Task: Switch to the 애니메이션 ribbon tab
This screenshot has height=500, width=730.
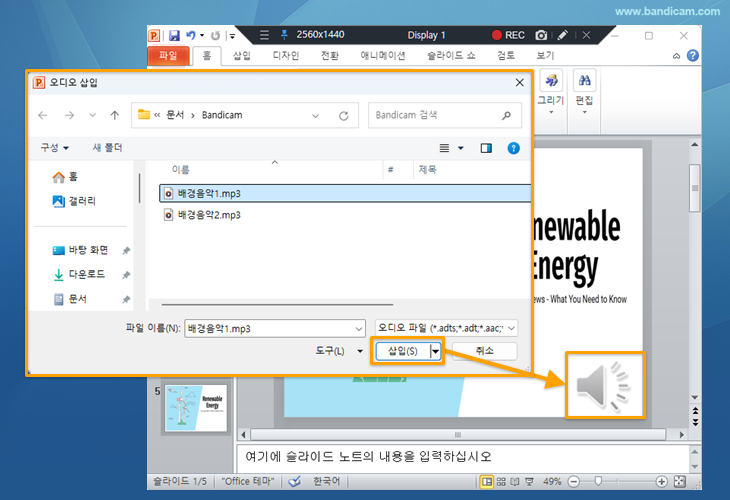Action: pyautogui.click(x=383, y=55)
